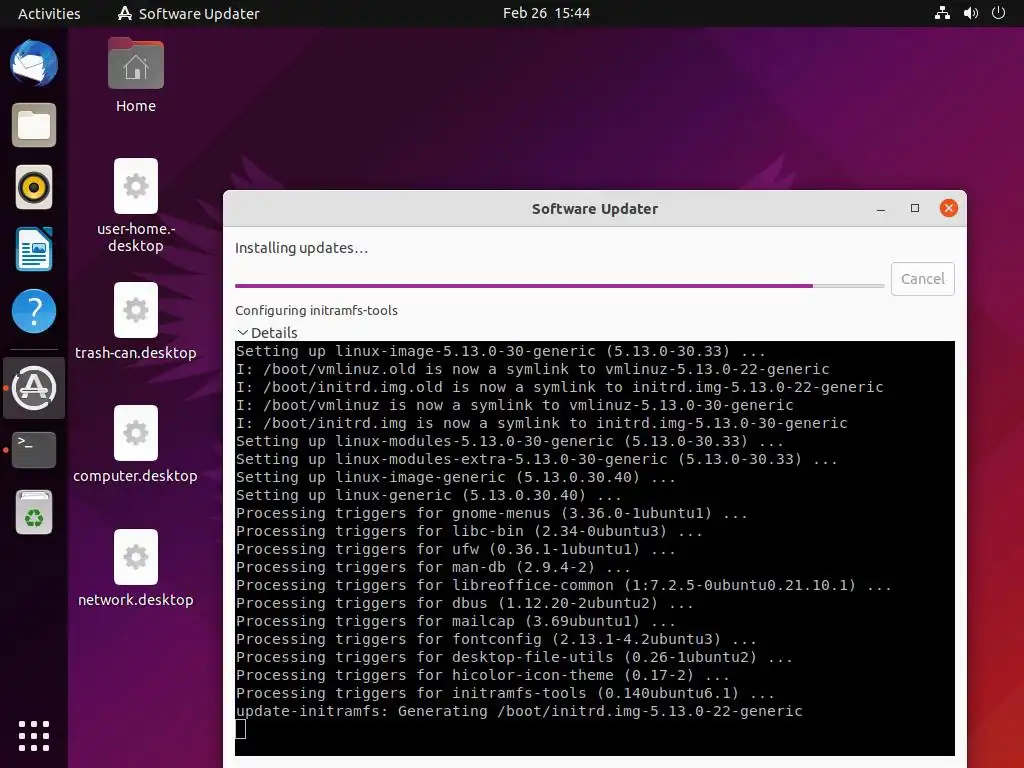The image size is (1024, 768).
Task: Select user-home.desktop file icon
Action: click(x=136, y=206)
